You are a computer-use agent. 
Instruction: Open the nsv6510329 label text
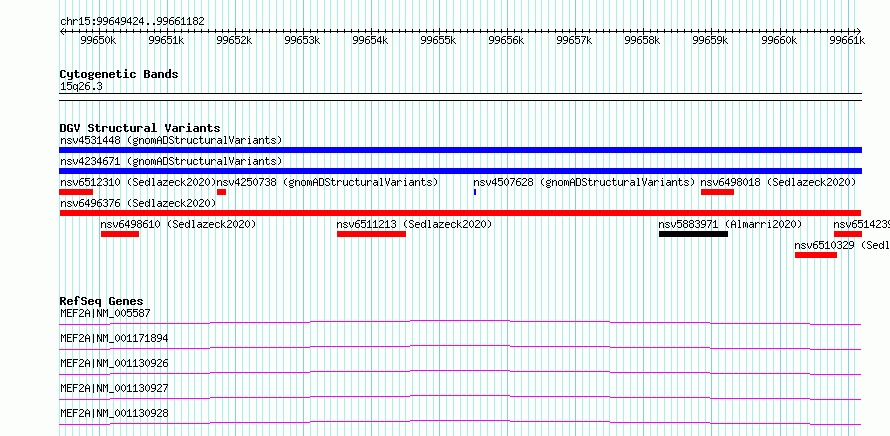coord(842,245)
